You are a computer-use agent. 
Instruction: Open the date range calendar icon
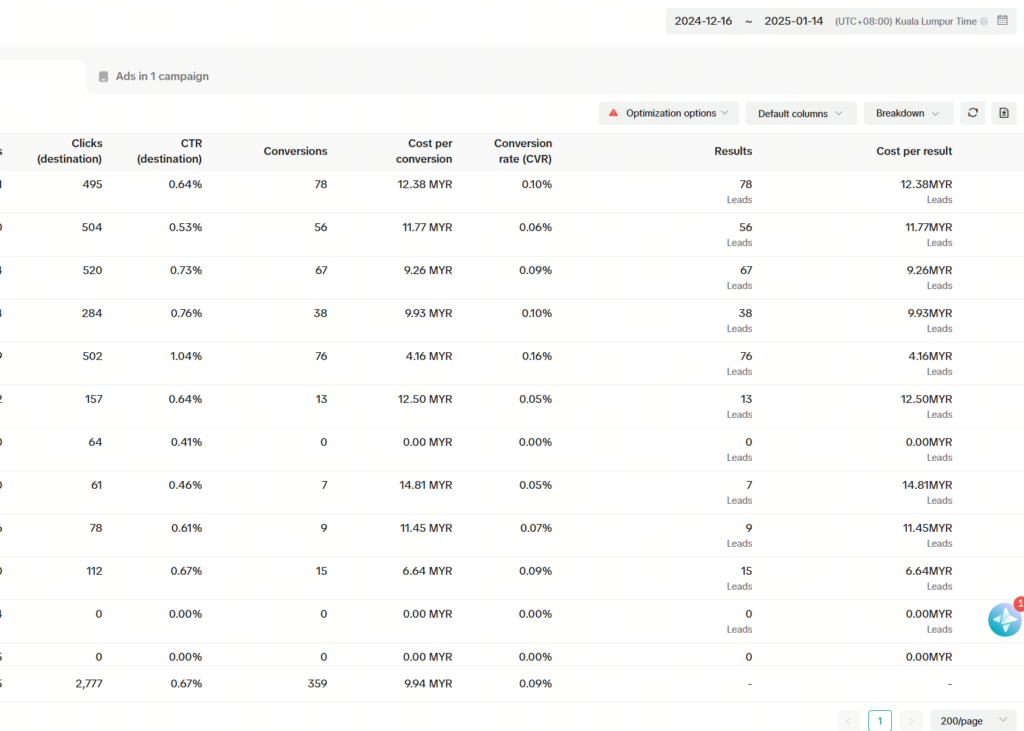pos(1002,21)
